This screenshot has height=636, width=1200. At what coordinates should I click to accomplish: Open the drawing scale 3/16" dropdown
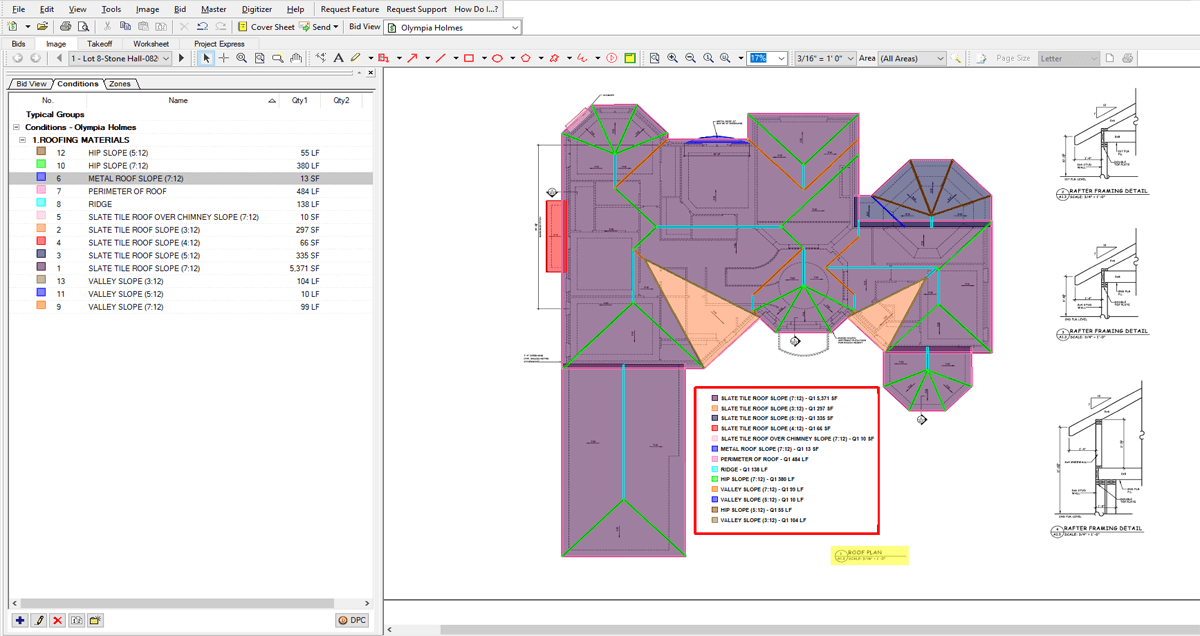click(851, 58)
